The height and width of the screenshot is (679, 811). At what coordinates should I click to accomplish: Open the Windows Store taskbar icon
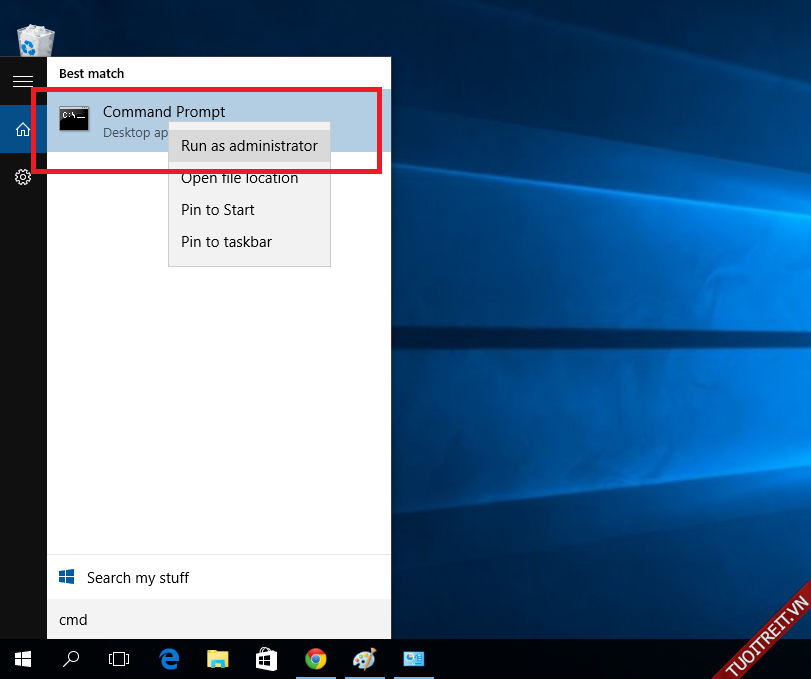tap(266, 659)
